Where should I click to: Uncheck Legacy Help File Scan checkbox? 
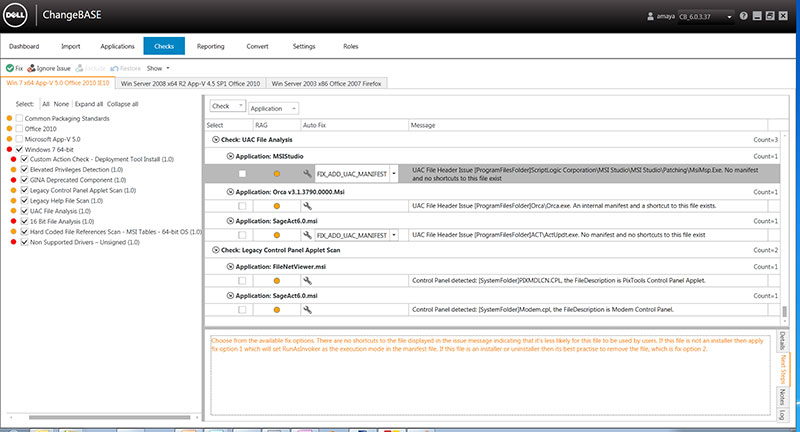point(24,200)
